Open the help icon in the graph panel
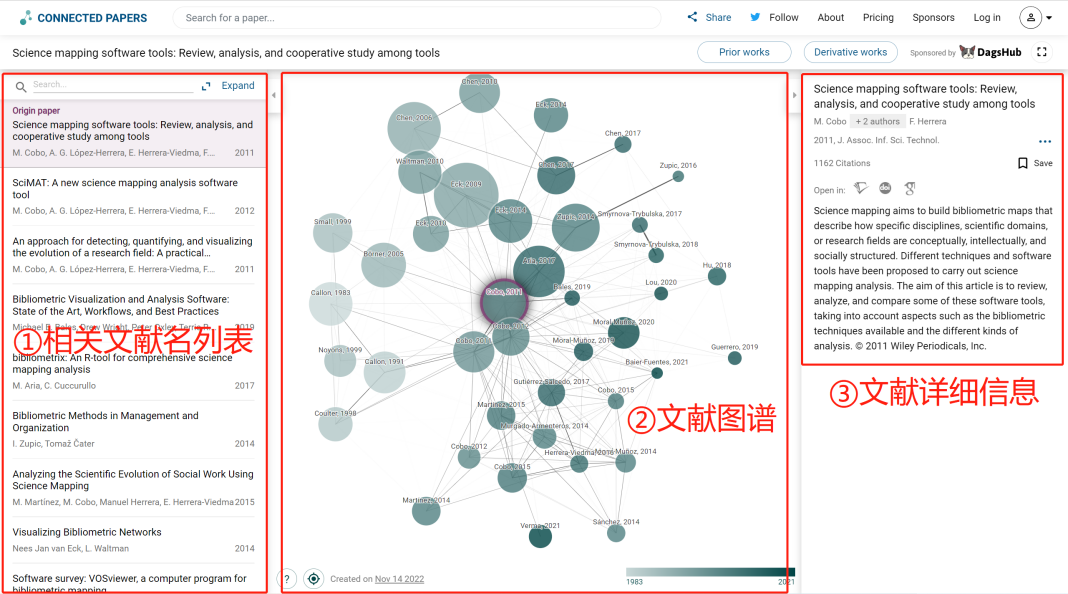Screen dimensions: 1068x594 pos(288,578)
